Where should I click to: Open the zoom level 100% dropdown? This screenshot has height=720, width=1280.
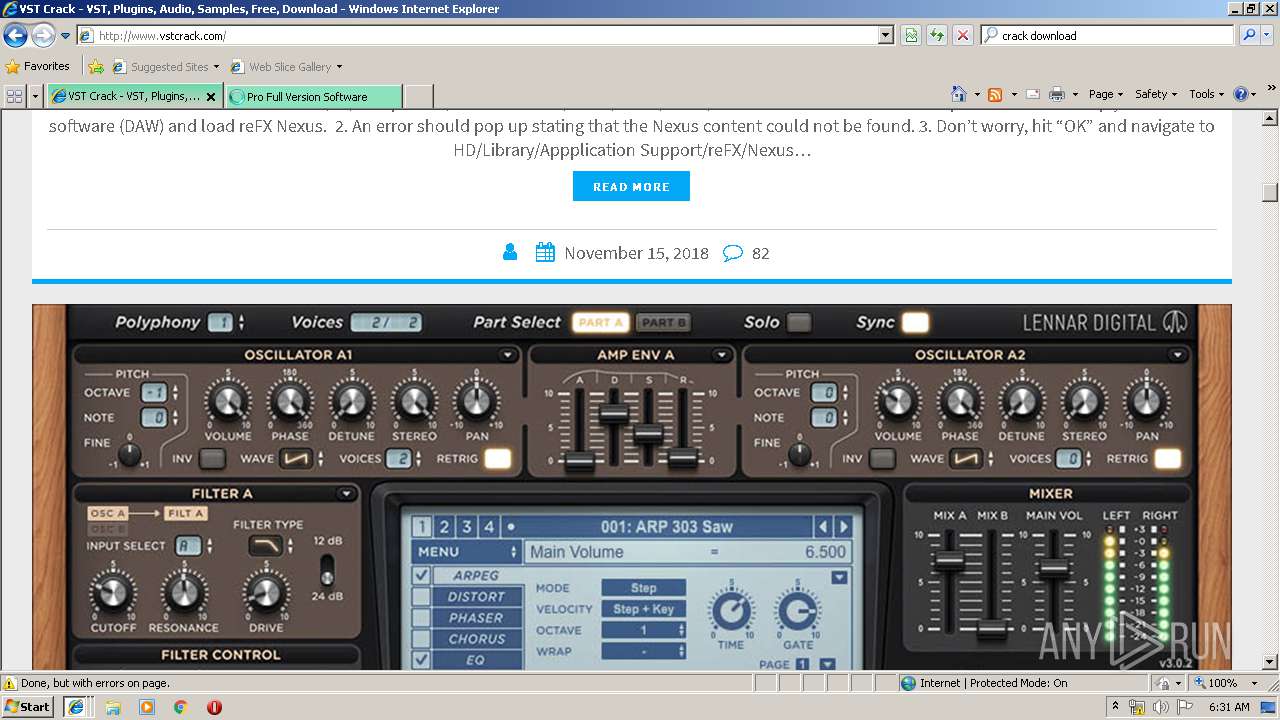(x=1254, y=683)
